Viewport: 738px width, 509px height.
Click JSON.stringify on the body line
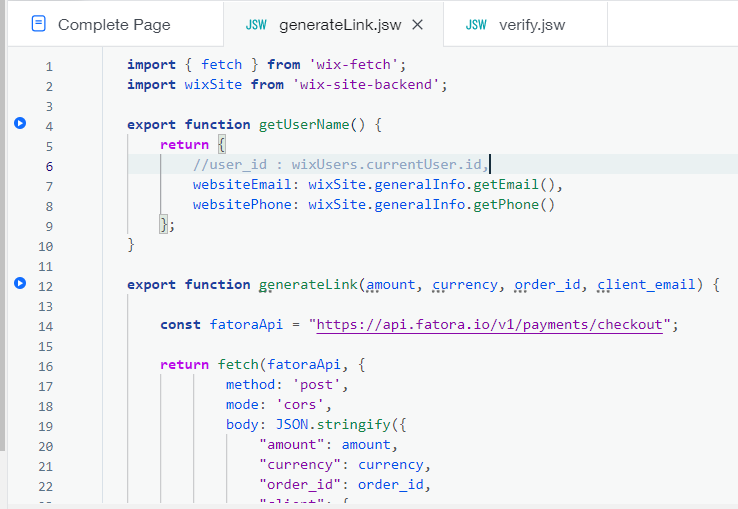333,425
